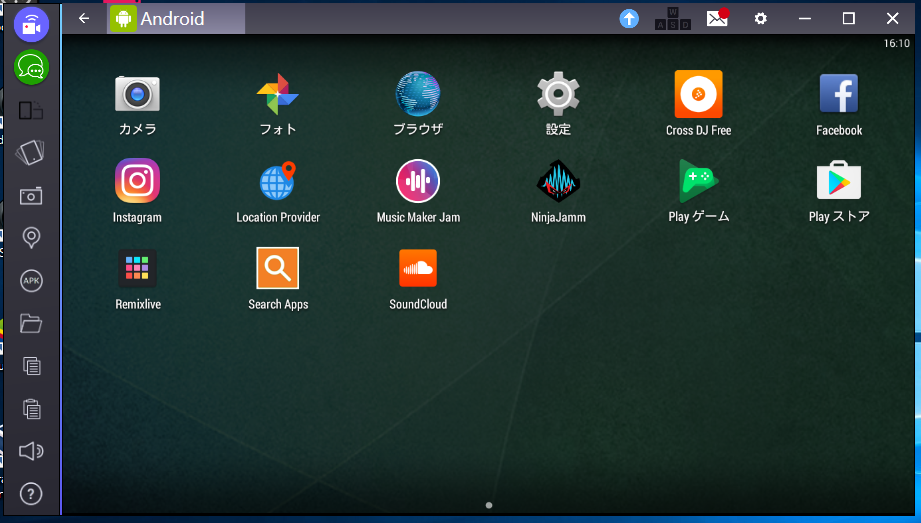This screenshot has width=921, height=523.
Task: Maximize the BlueStacks window
Action: [849, 19]
